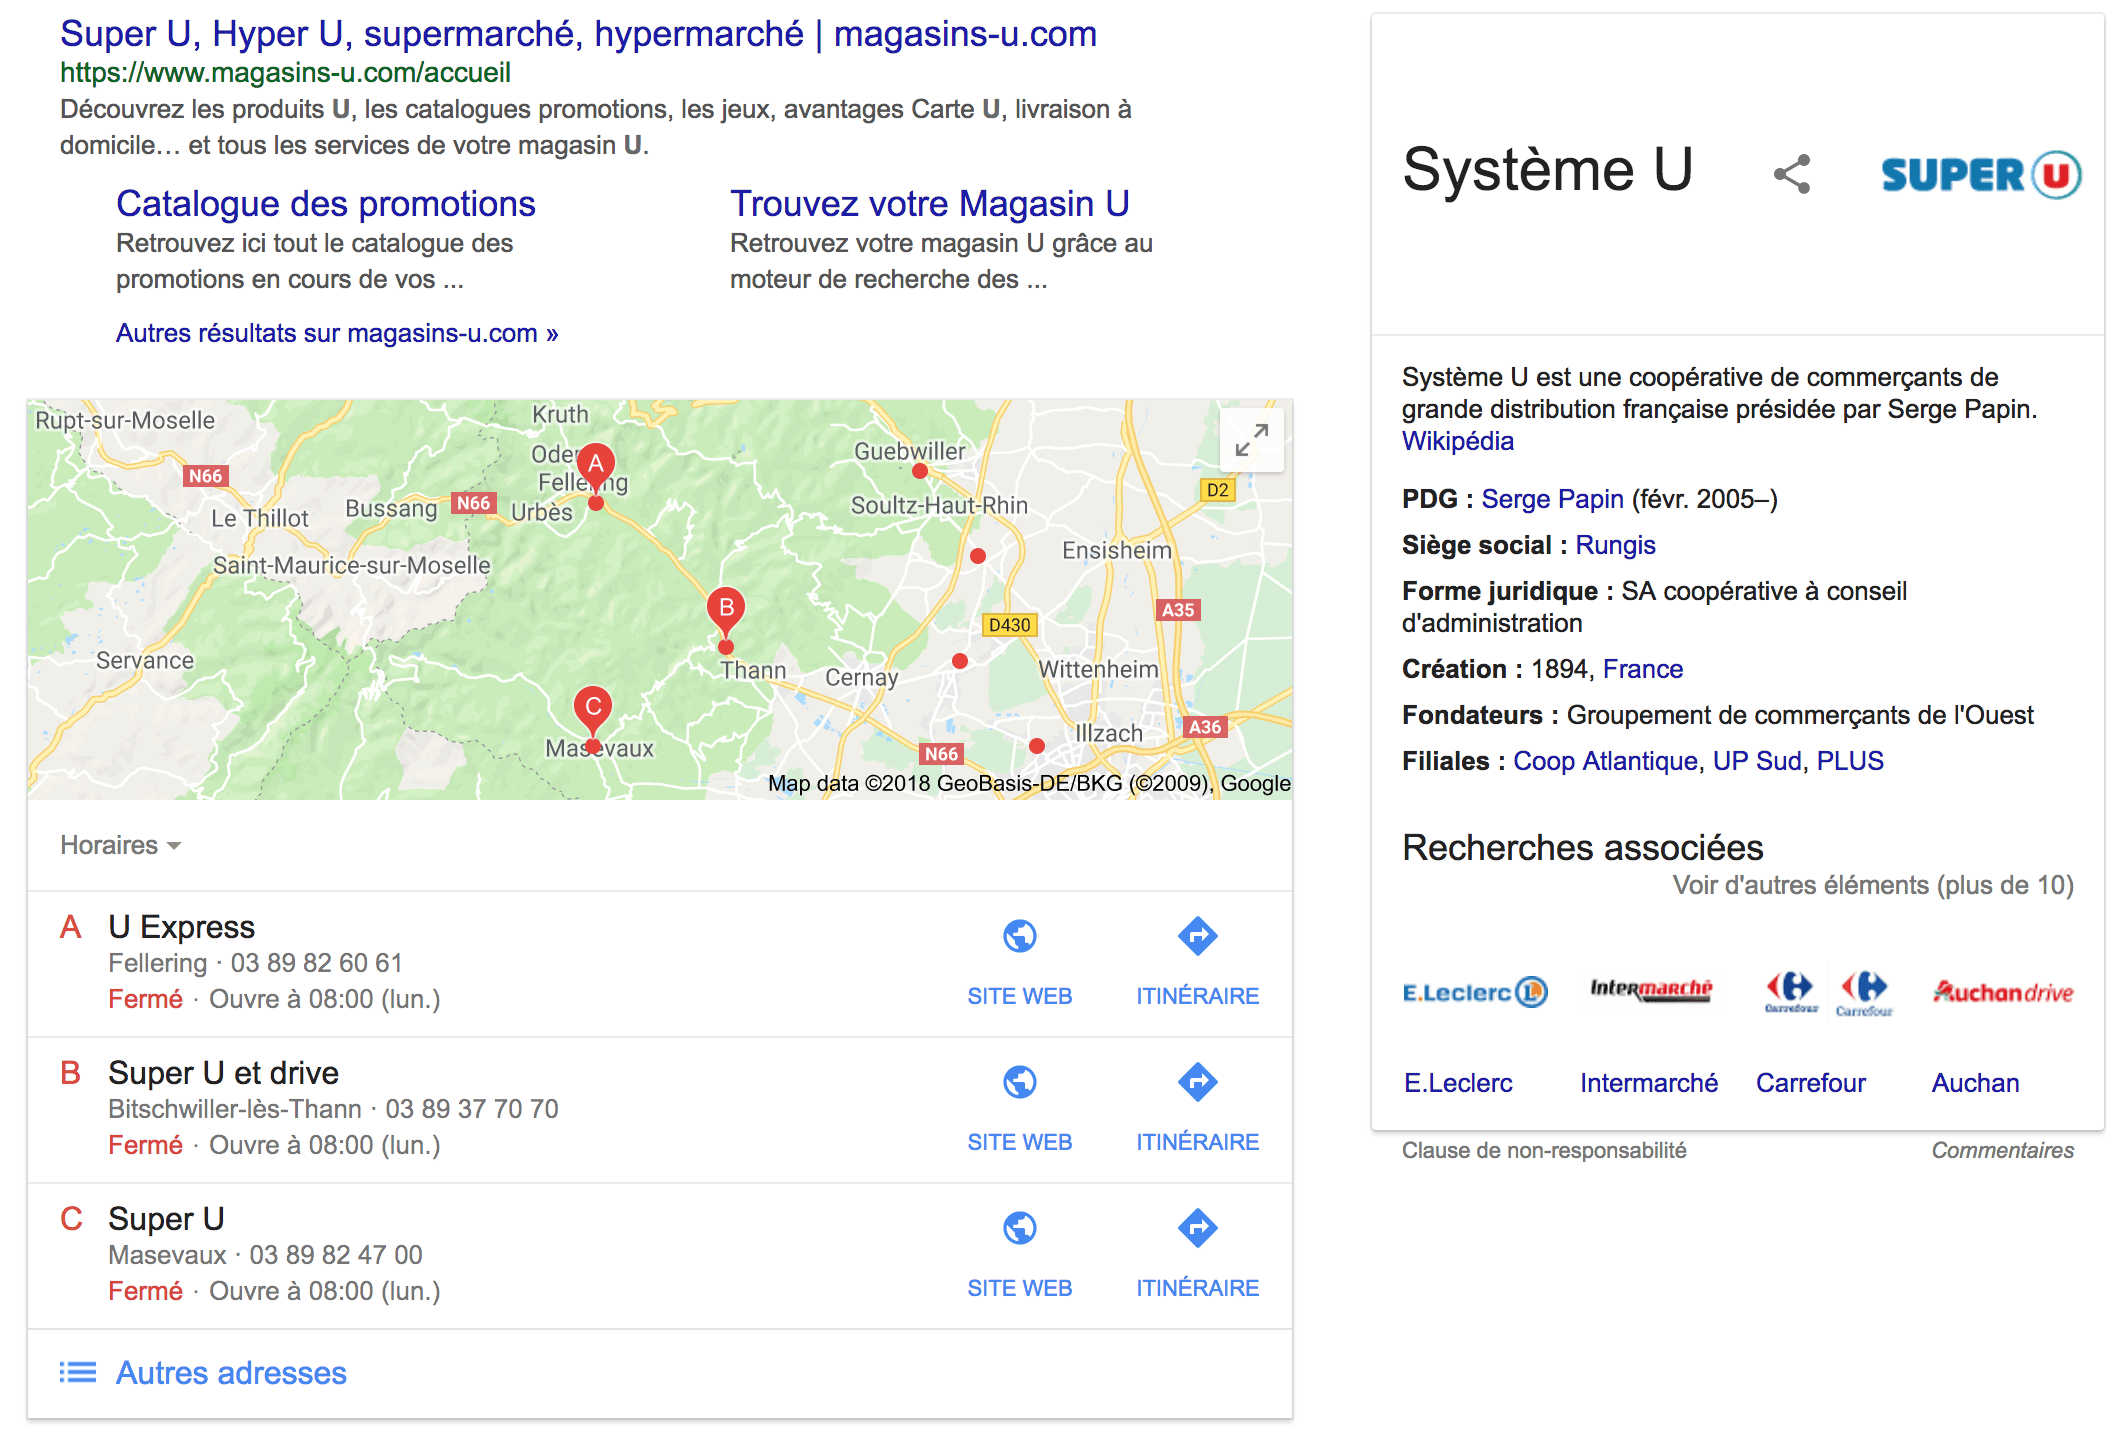The height and width of the screenshot is (1440, 2120).
Task: Click the E.Leclerc logo thumbnail
Action: (x=1475, y=992)
